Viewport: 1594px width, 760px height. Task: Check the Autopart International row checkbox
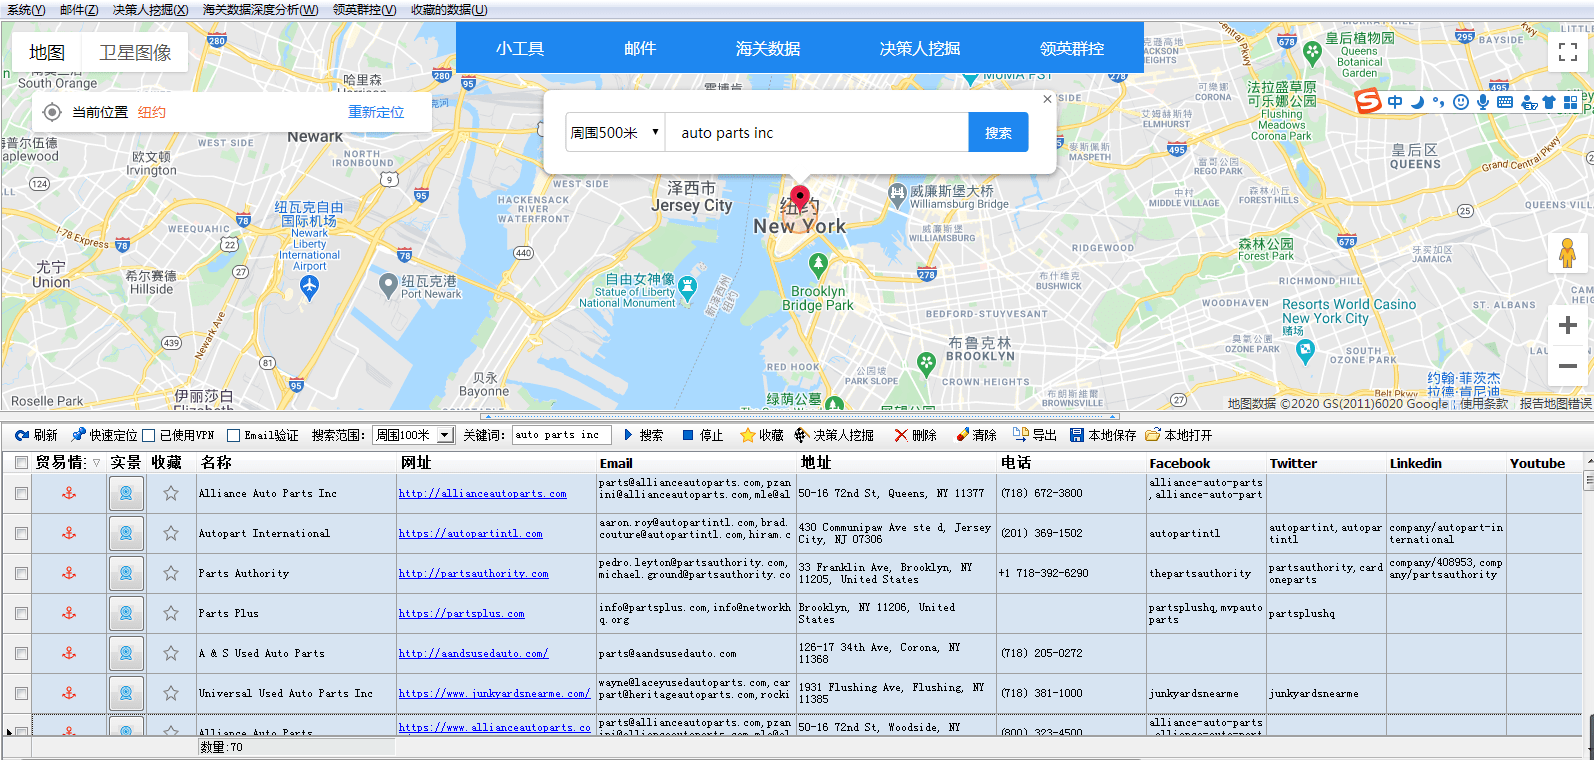click(21, 533)
